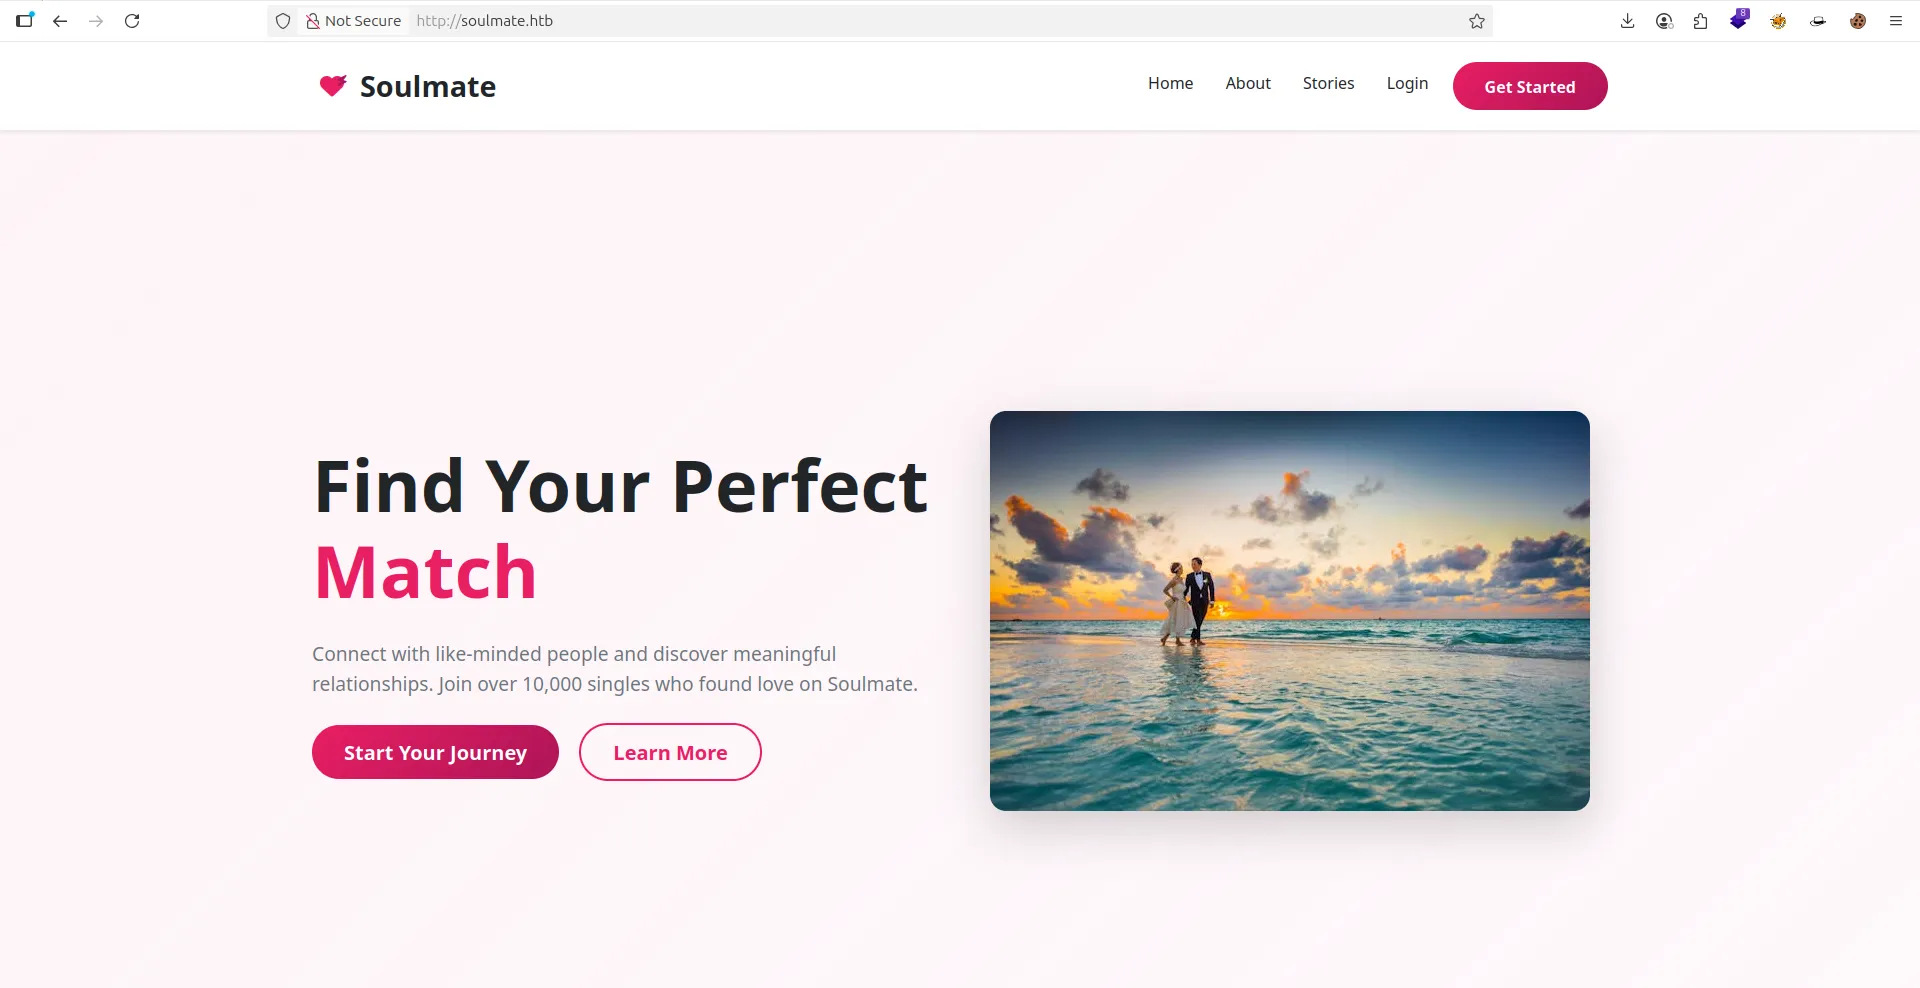Click the Login link
The height and width of the screenshot is (988, 1920).
pos(1407,84)
